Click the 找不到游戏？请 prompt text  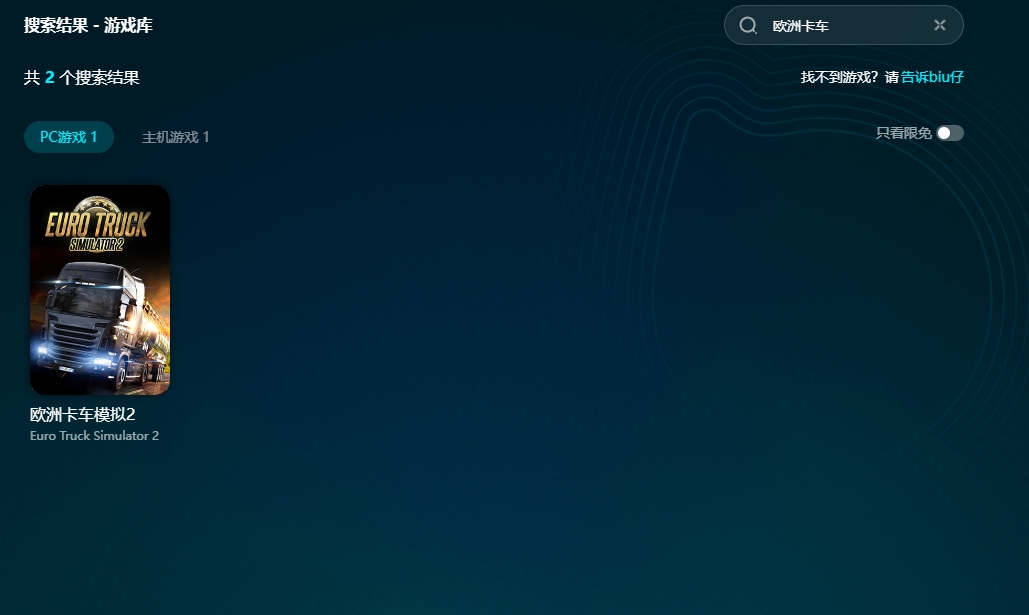849,77
